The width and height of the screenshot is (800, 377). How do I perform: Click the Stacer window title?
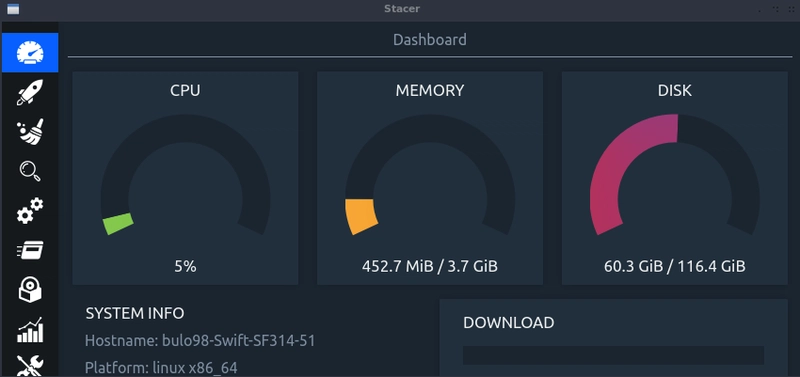pos(402,9)
